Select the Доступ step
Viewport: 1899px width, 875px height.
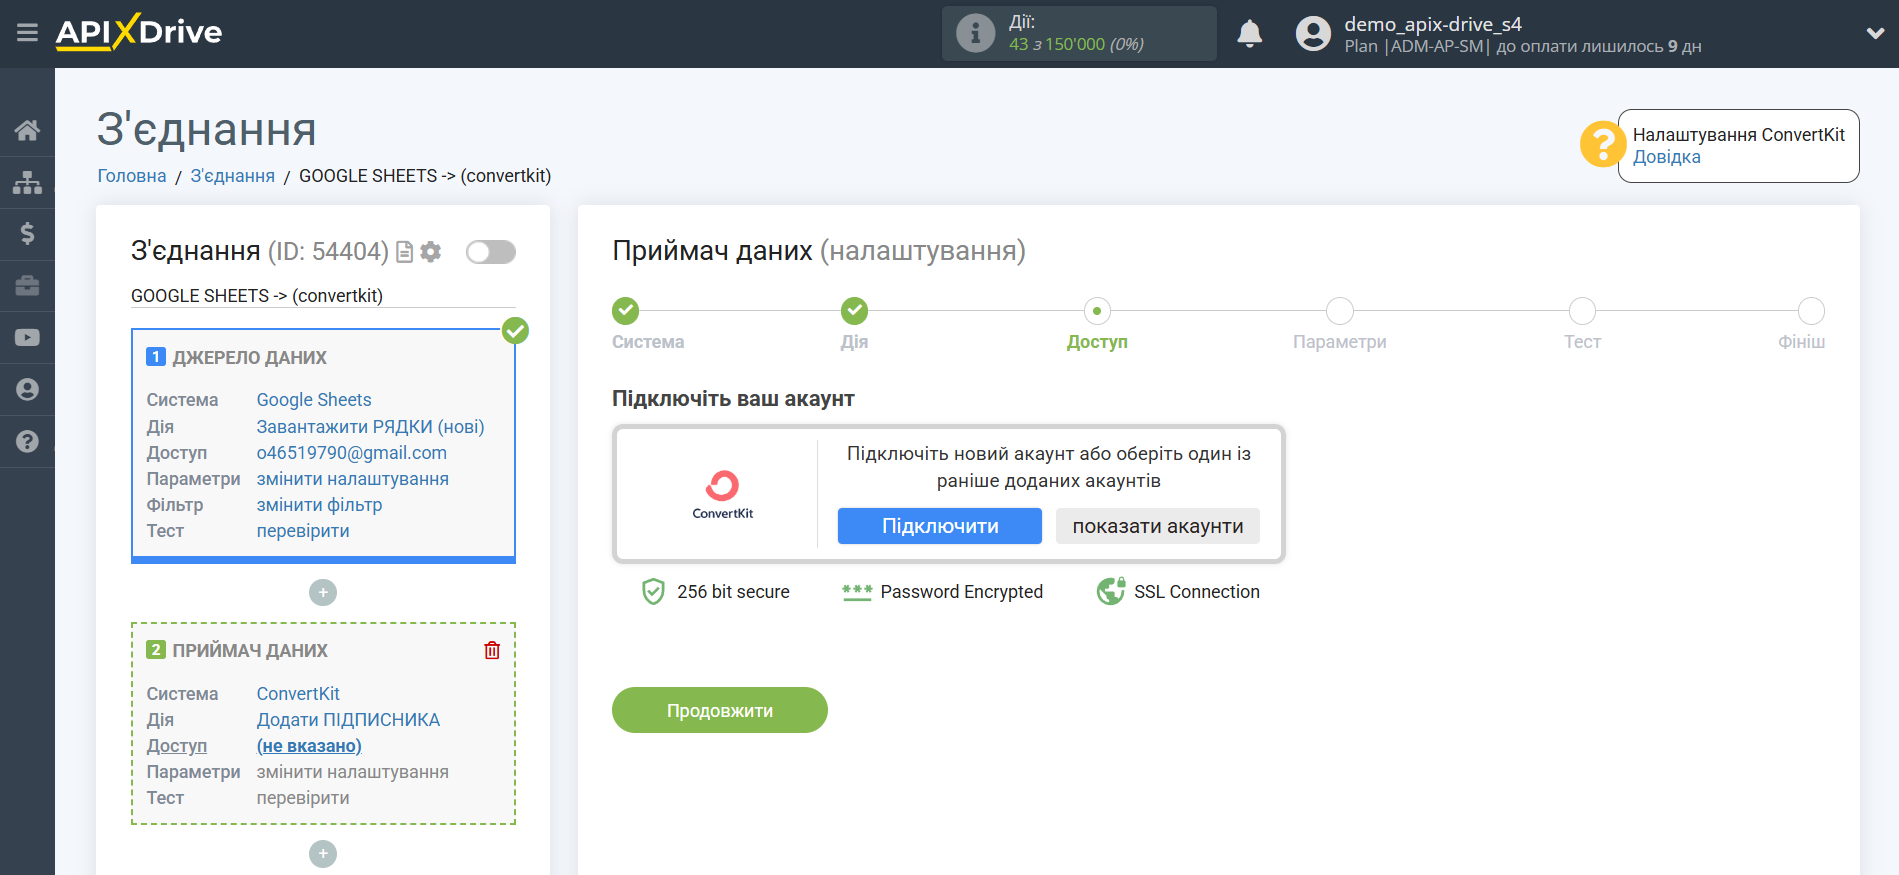pos(1097,311)
